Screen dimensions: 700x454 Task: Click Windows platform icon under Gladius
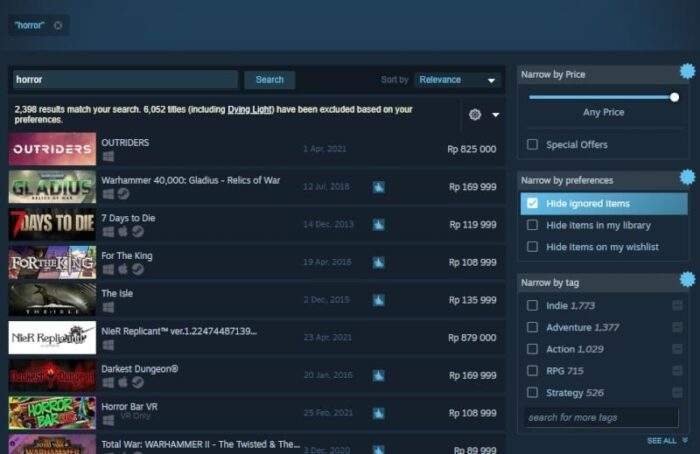[x=108, y=194]
